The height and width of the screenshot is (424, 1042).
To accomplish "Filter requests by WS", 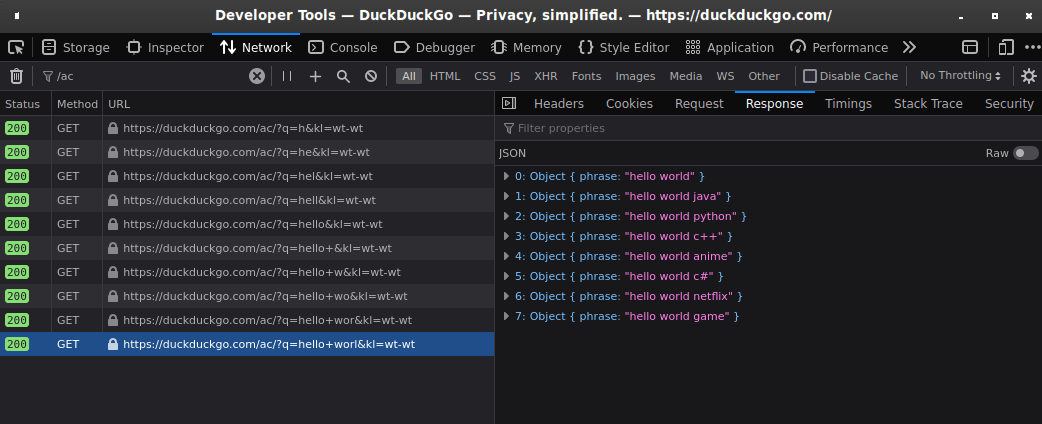I will pyautogui.click(x=726, y=76).
